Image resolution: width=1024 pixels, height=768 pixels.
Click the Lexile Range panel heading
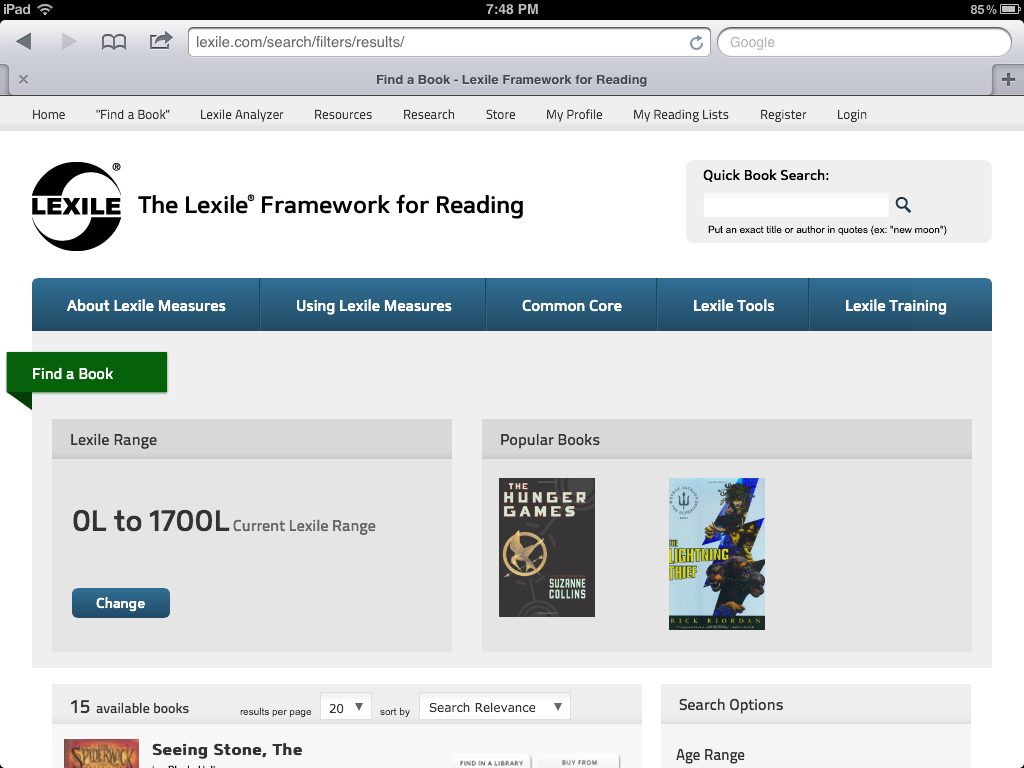pyautogui.click(x=114, y=440)
